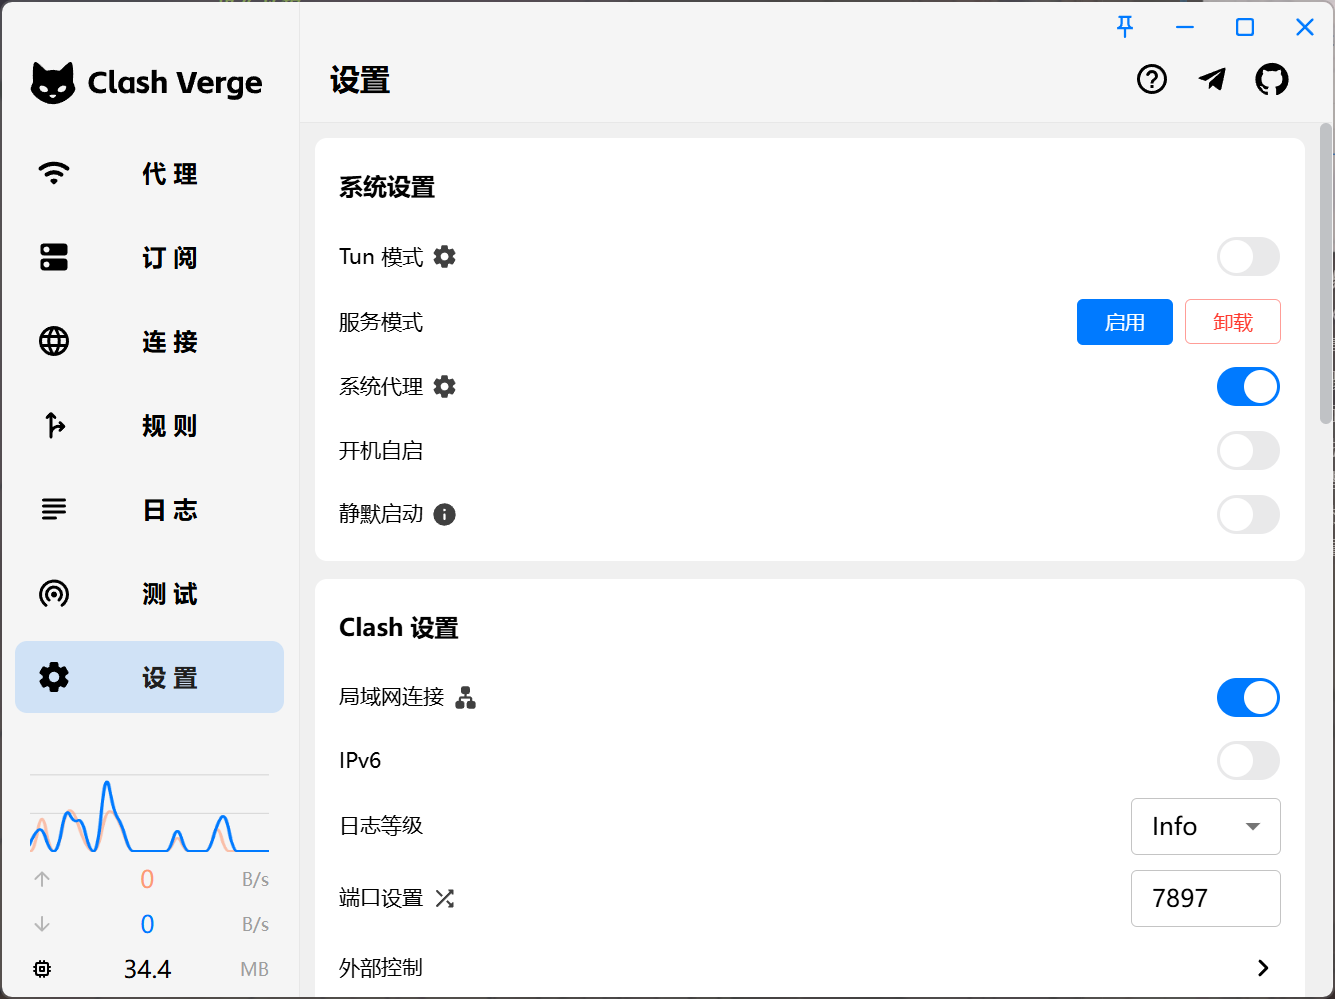The height and width of the screenshot is (999, 1335).
Task: Expand the external control (外部控制) chevron
Action: (1263, 968)
